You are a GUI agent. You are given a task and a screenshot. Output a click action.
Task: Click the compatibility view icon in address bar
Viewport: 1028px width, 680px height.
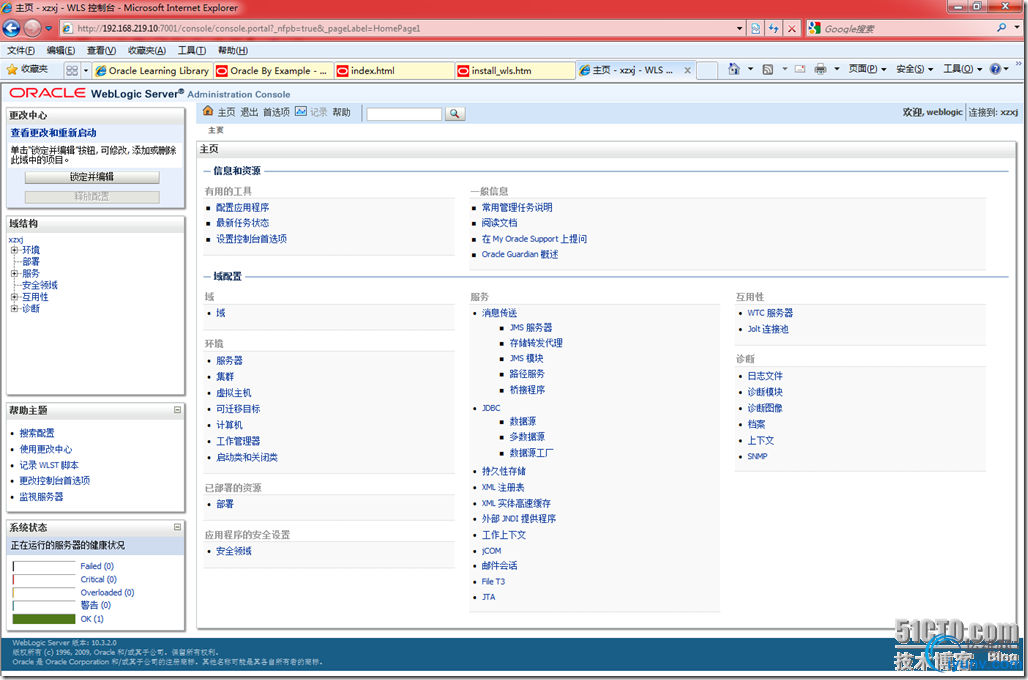[756, 28]
